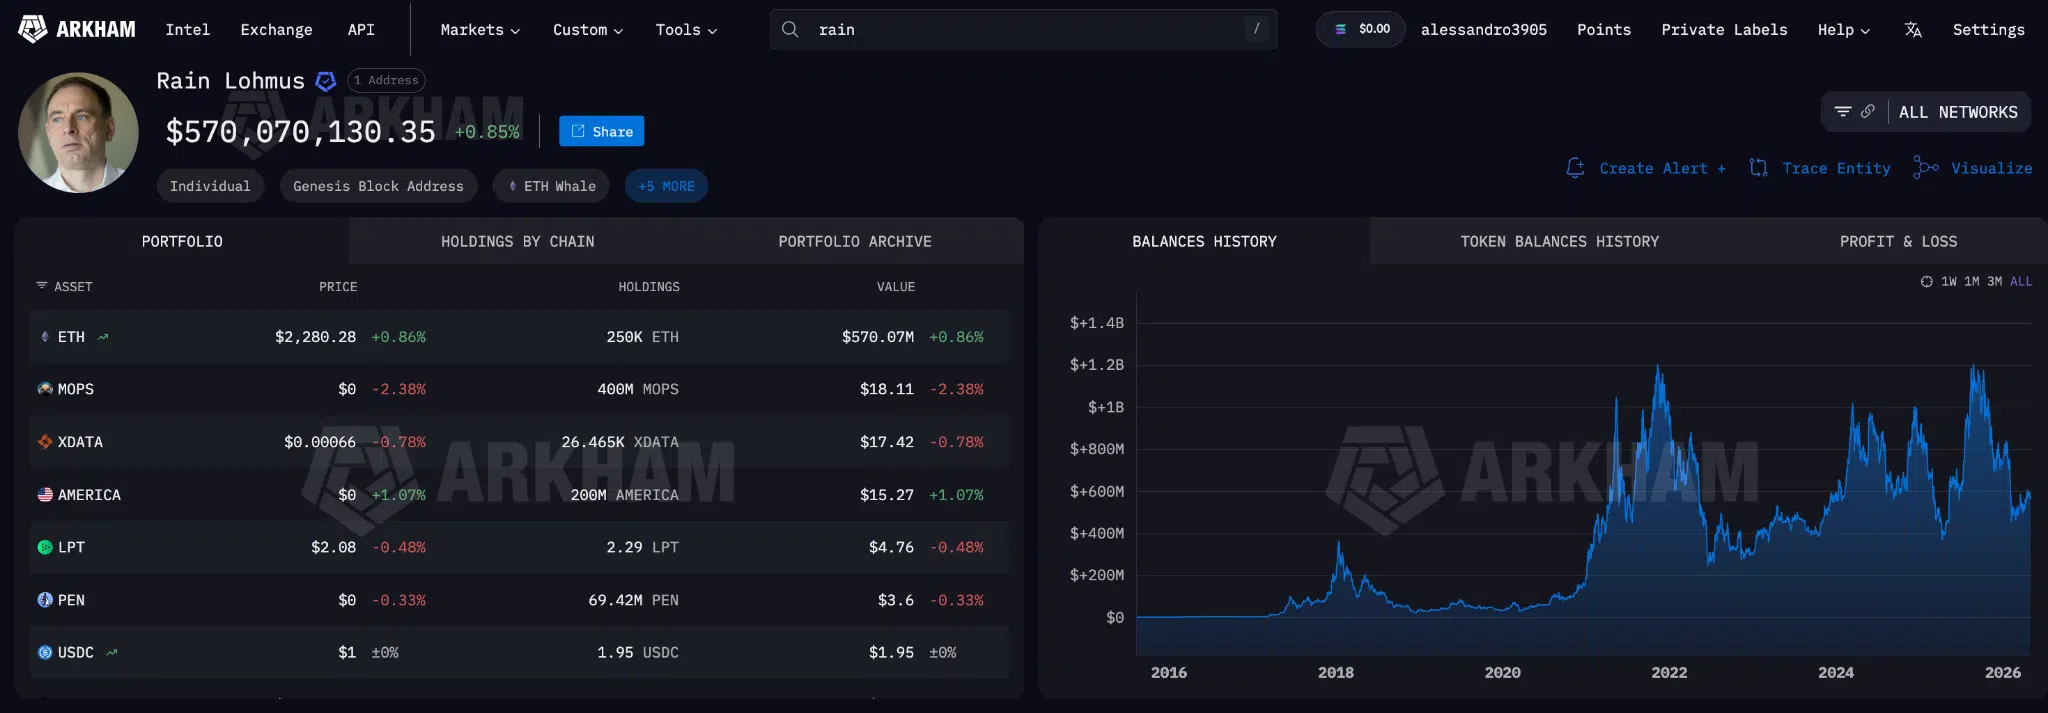Focus the search field containing rain
2048x713 pixels.
point(1024,29)
